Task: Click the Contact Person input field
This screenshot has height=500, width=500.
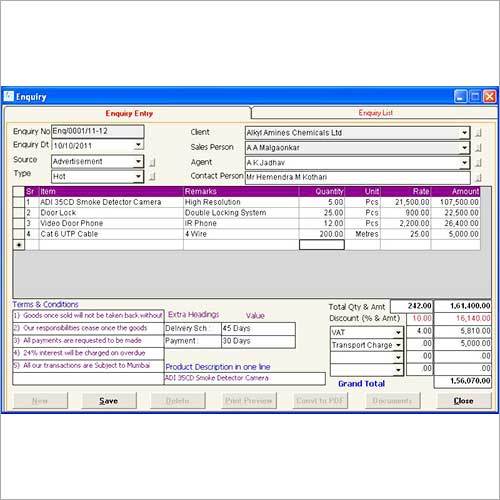Action: pos(358,177)
